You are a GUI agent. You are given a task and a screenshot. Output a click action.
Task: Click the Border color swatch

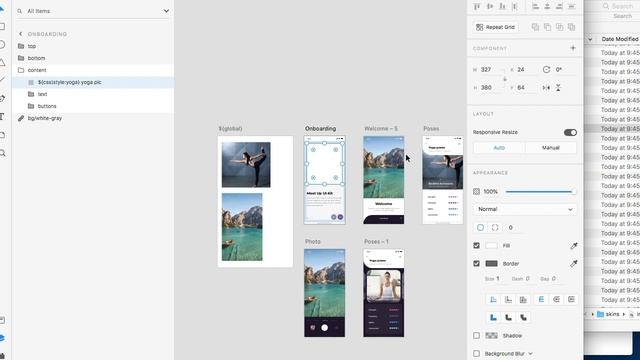coord(491,264)
